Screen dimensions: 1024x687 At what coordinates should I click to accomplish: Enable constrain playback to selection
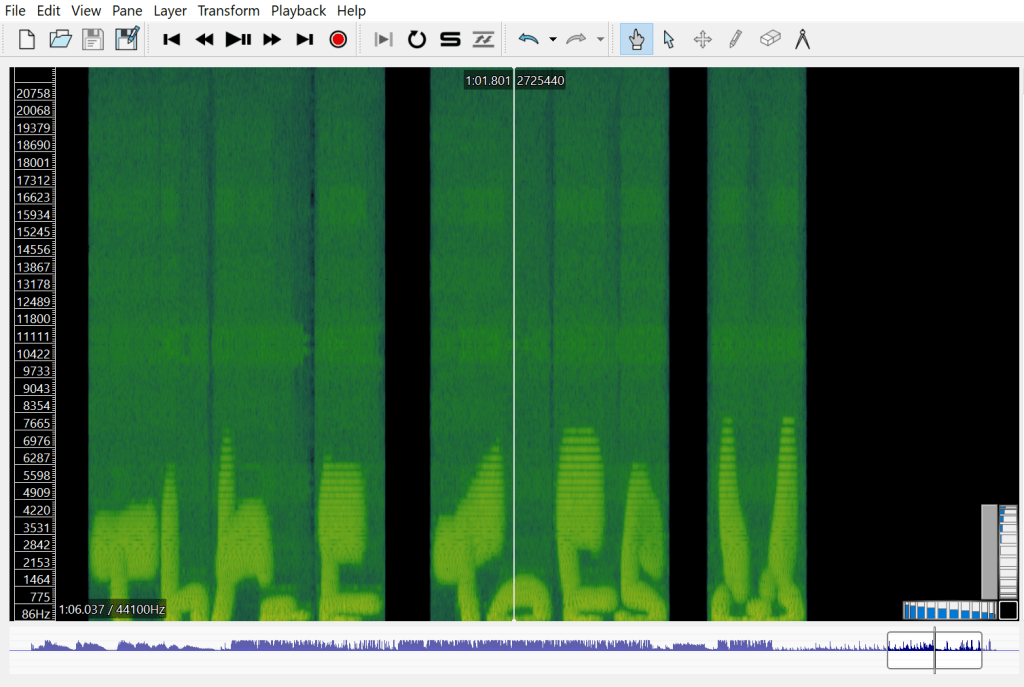(383, 40)
